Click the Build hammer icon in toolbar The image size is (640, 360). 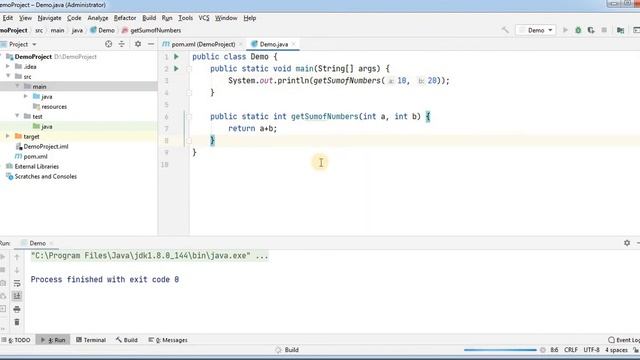[x=505, y=30]
